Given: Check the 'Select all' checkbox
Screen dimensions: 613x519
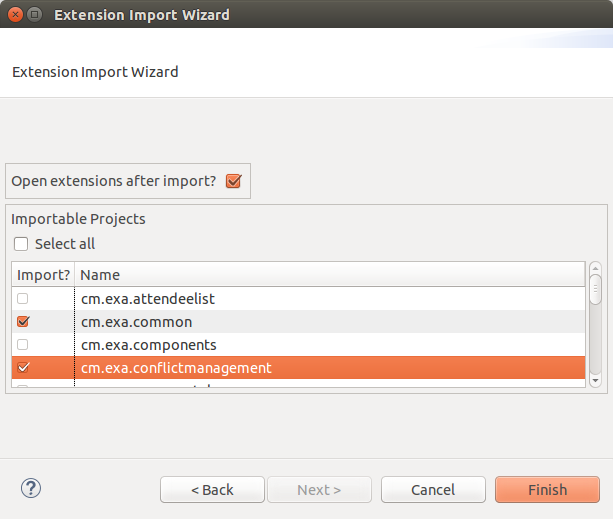Looking at the screenshot, I should (x=21, y=244).
